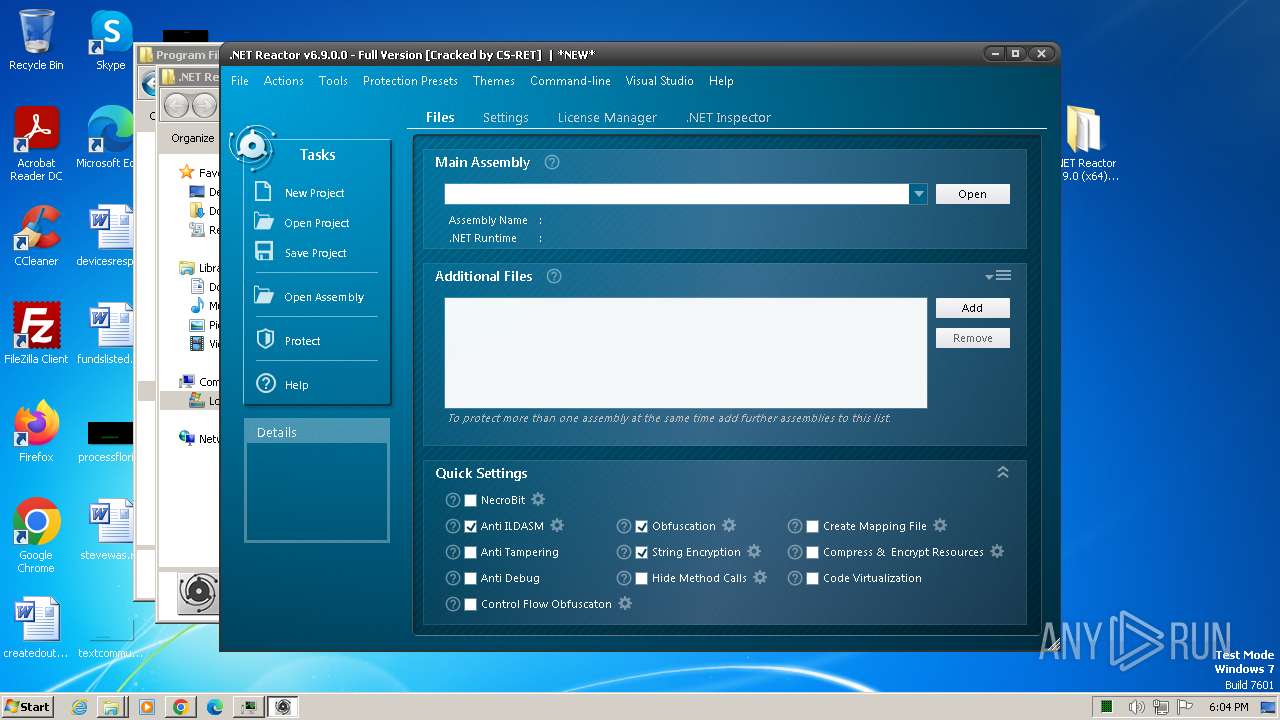Viewport: 1280px width, 720px height.
Task: Click Organize in the Explorer window
Action: [x=192, y=138]
